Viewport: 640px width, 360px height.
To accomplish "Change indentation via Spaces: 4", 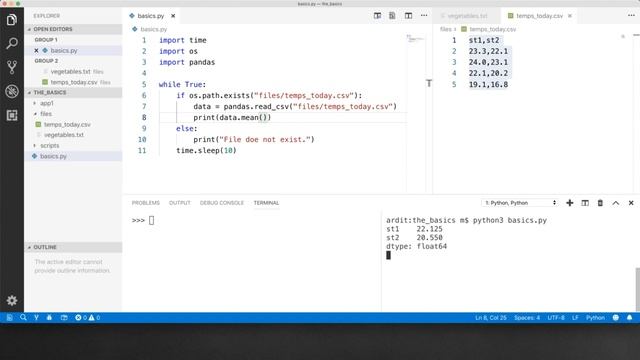I will tap(527, 318).
